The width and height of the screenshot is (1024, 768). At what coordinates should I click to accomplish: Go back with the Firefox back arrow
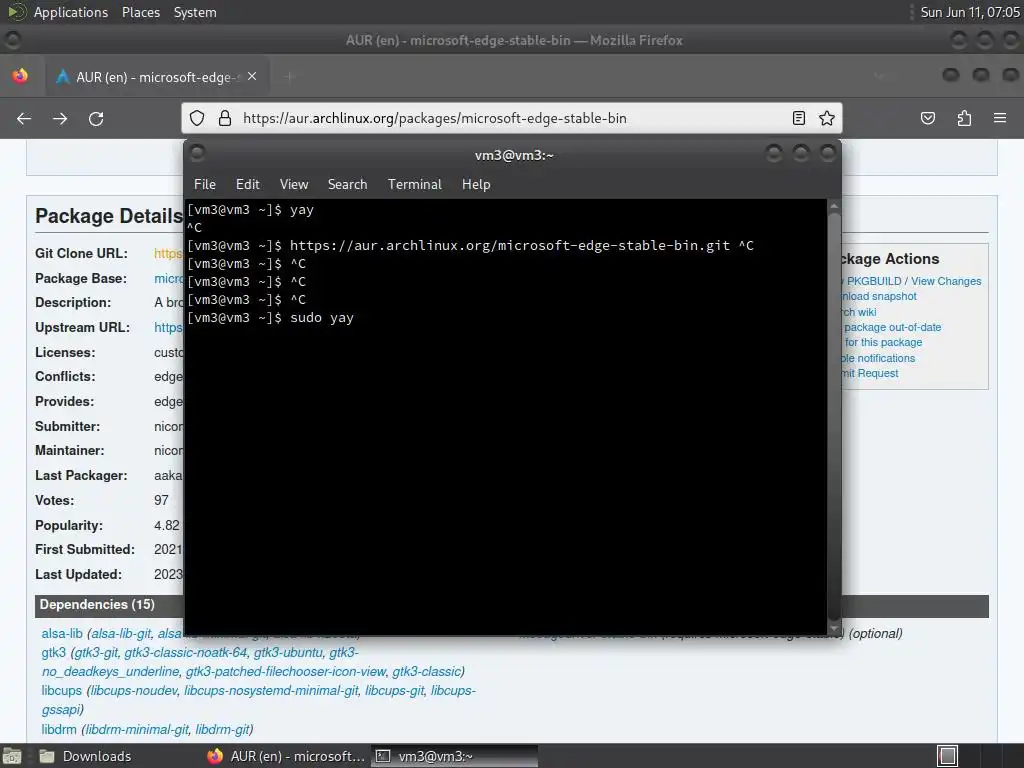[24, 118]
